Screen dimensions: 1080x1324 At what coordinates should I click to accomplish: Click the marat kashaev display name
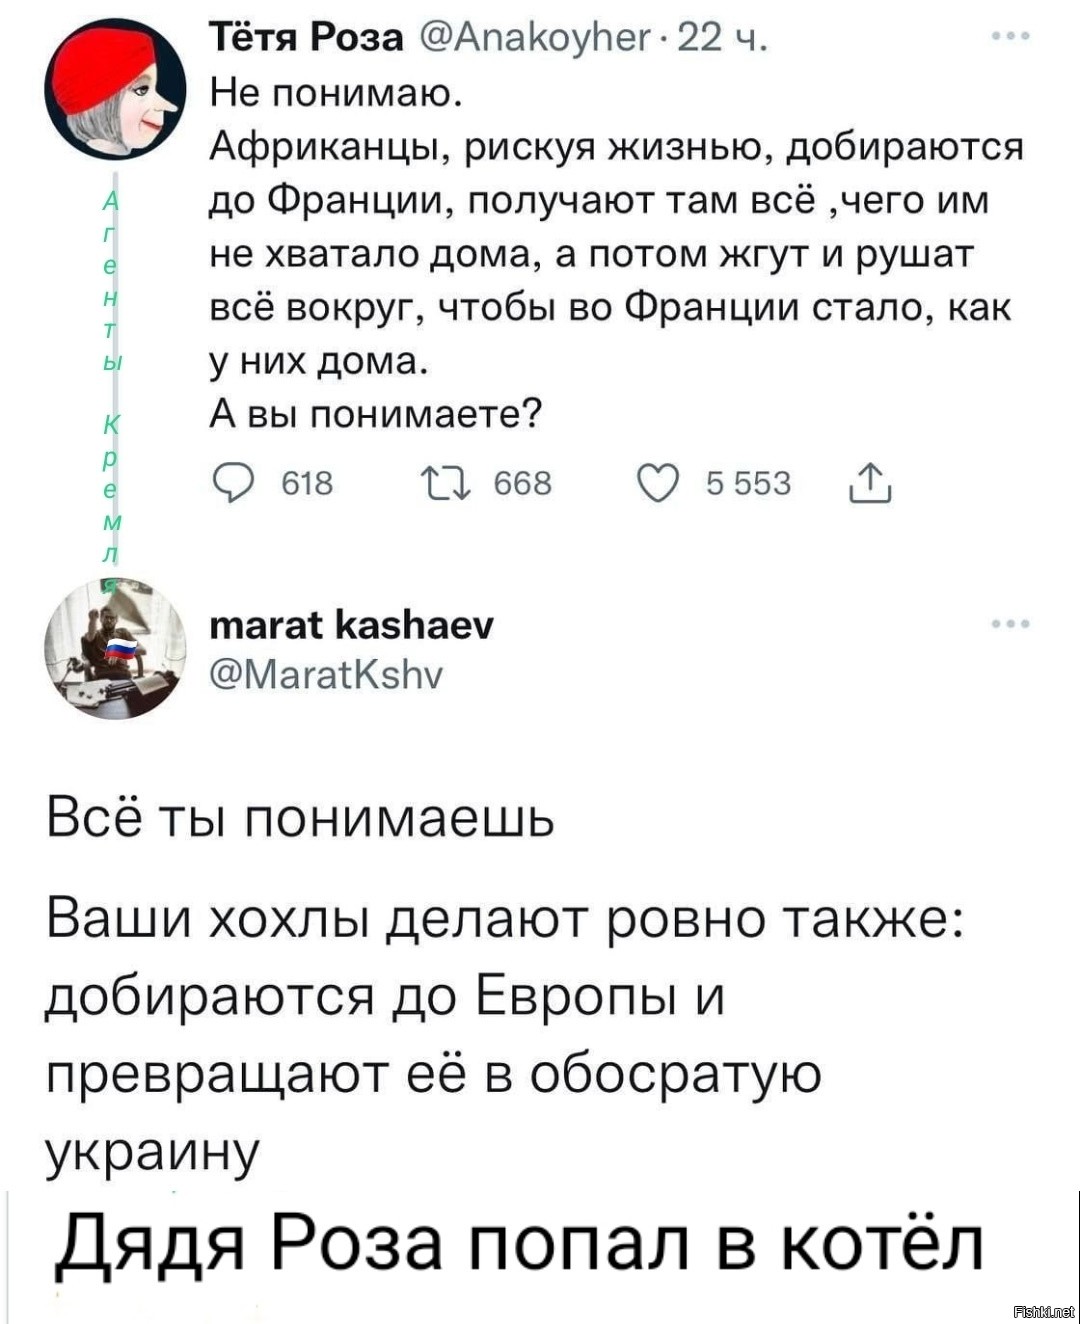(x=351, y=625)
